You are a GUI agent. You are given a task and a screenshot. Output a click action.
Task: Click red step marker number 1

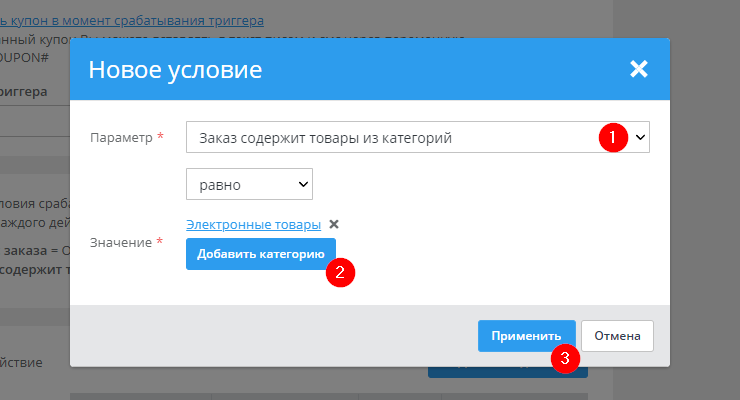click(x=612, y=137)
